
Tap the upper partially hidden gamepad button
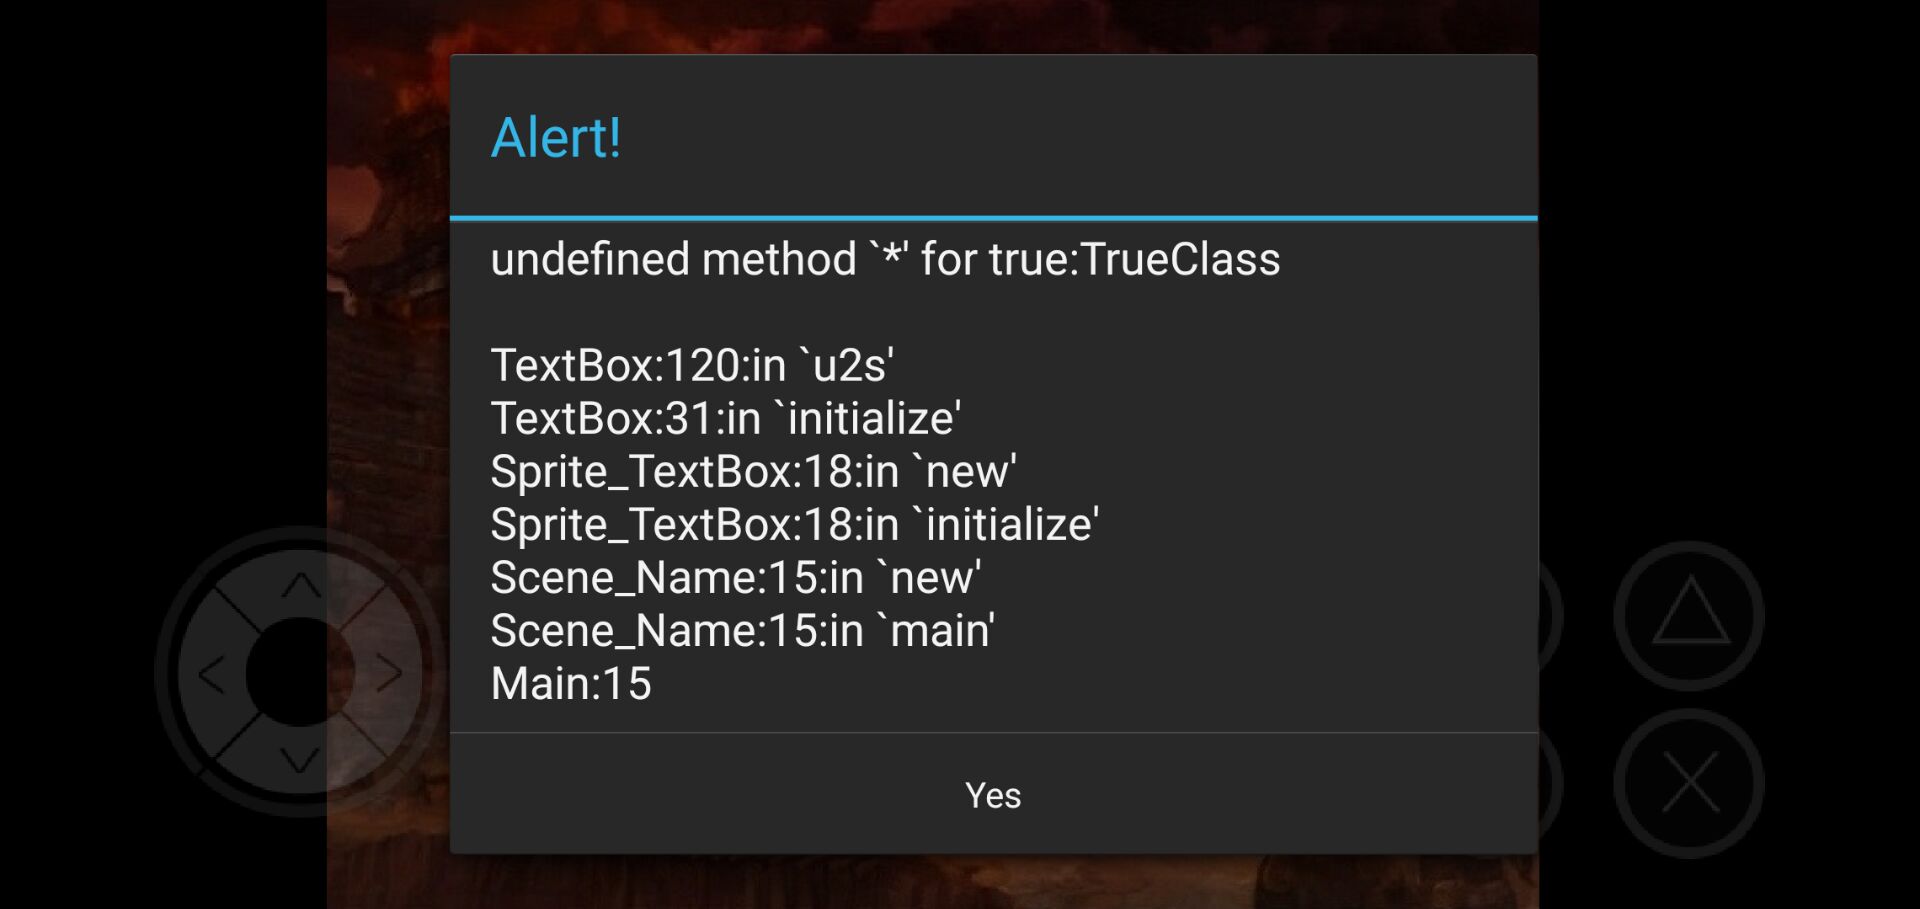(1549, 614)
